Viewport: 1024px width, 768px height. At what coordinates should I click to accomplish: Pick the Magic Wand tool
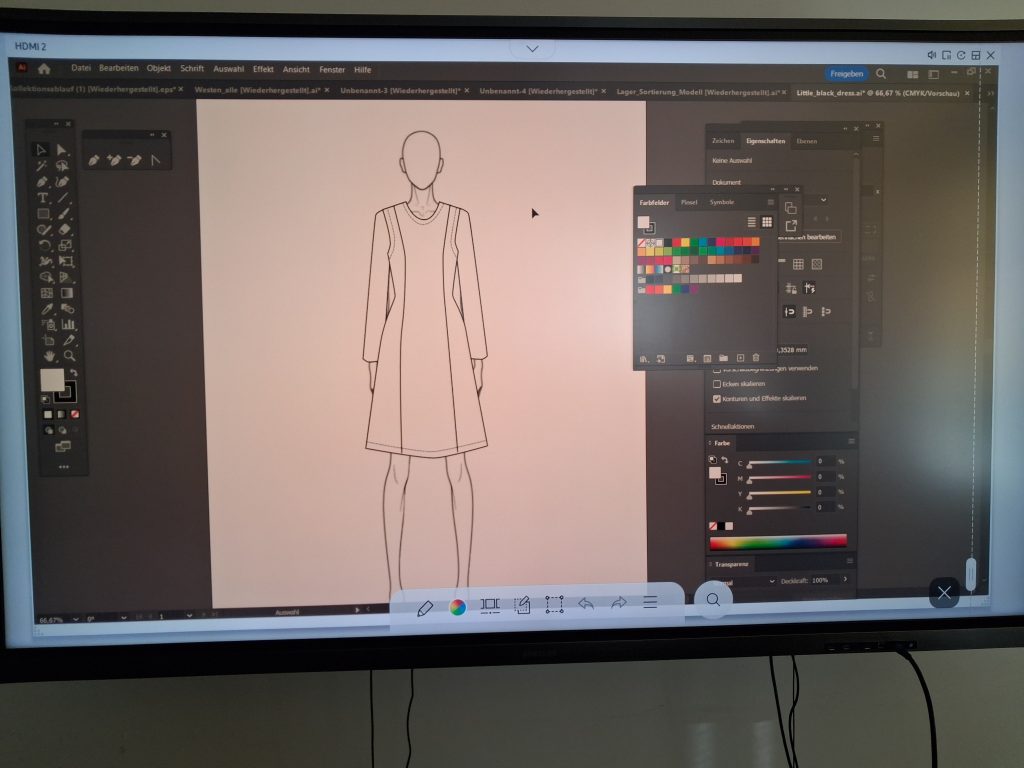tap(43, 166)
